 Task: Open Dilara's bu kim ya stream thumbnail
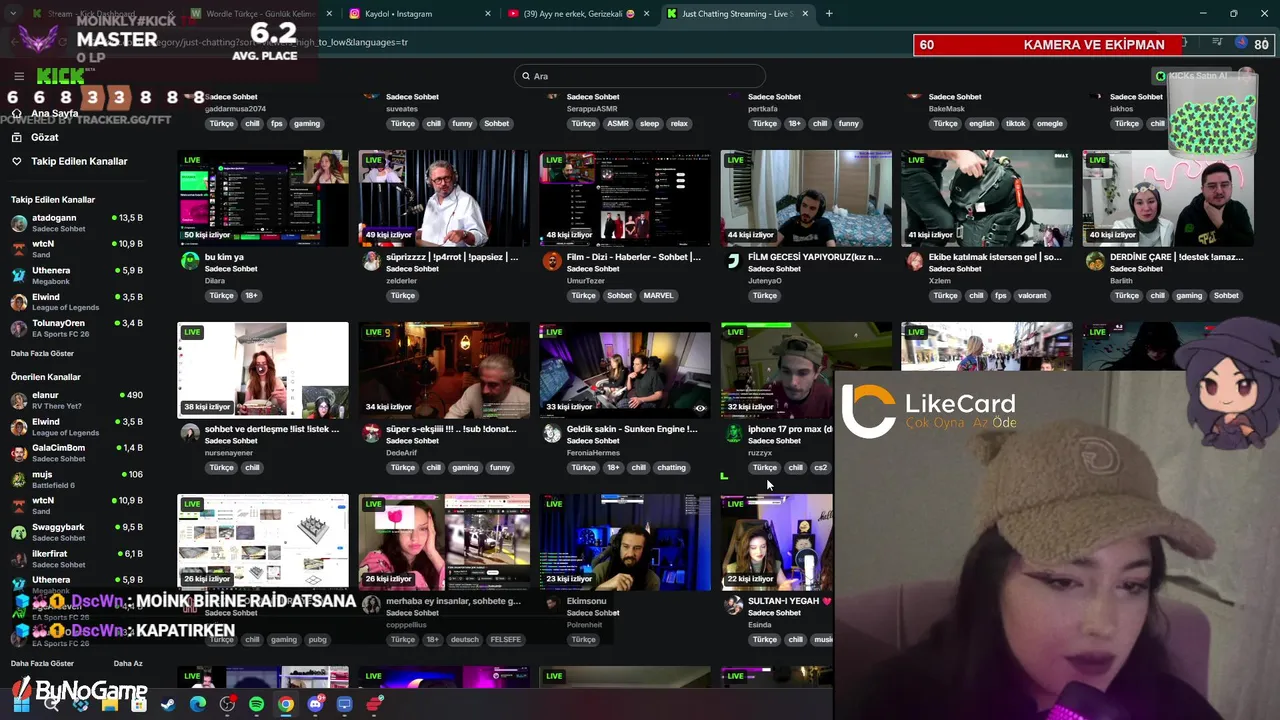[263, 198]
